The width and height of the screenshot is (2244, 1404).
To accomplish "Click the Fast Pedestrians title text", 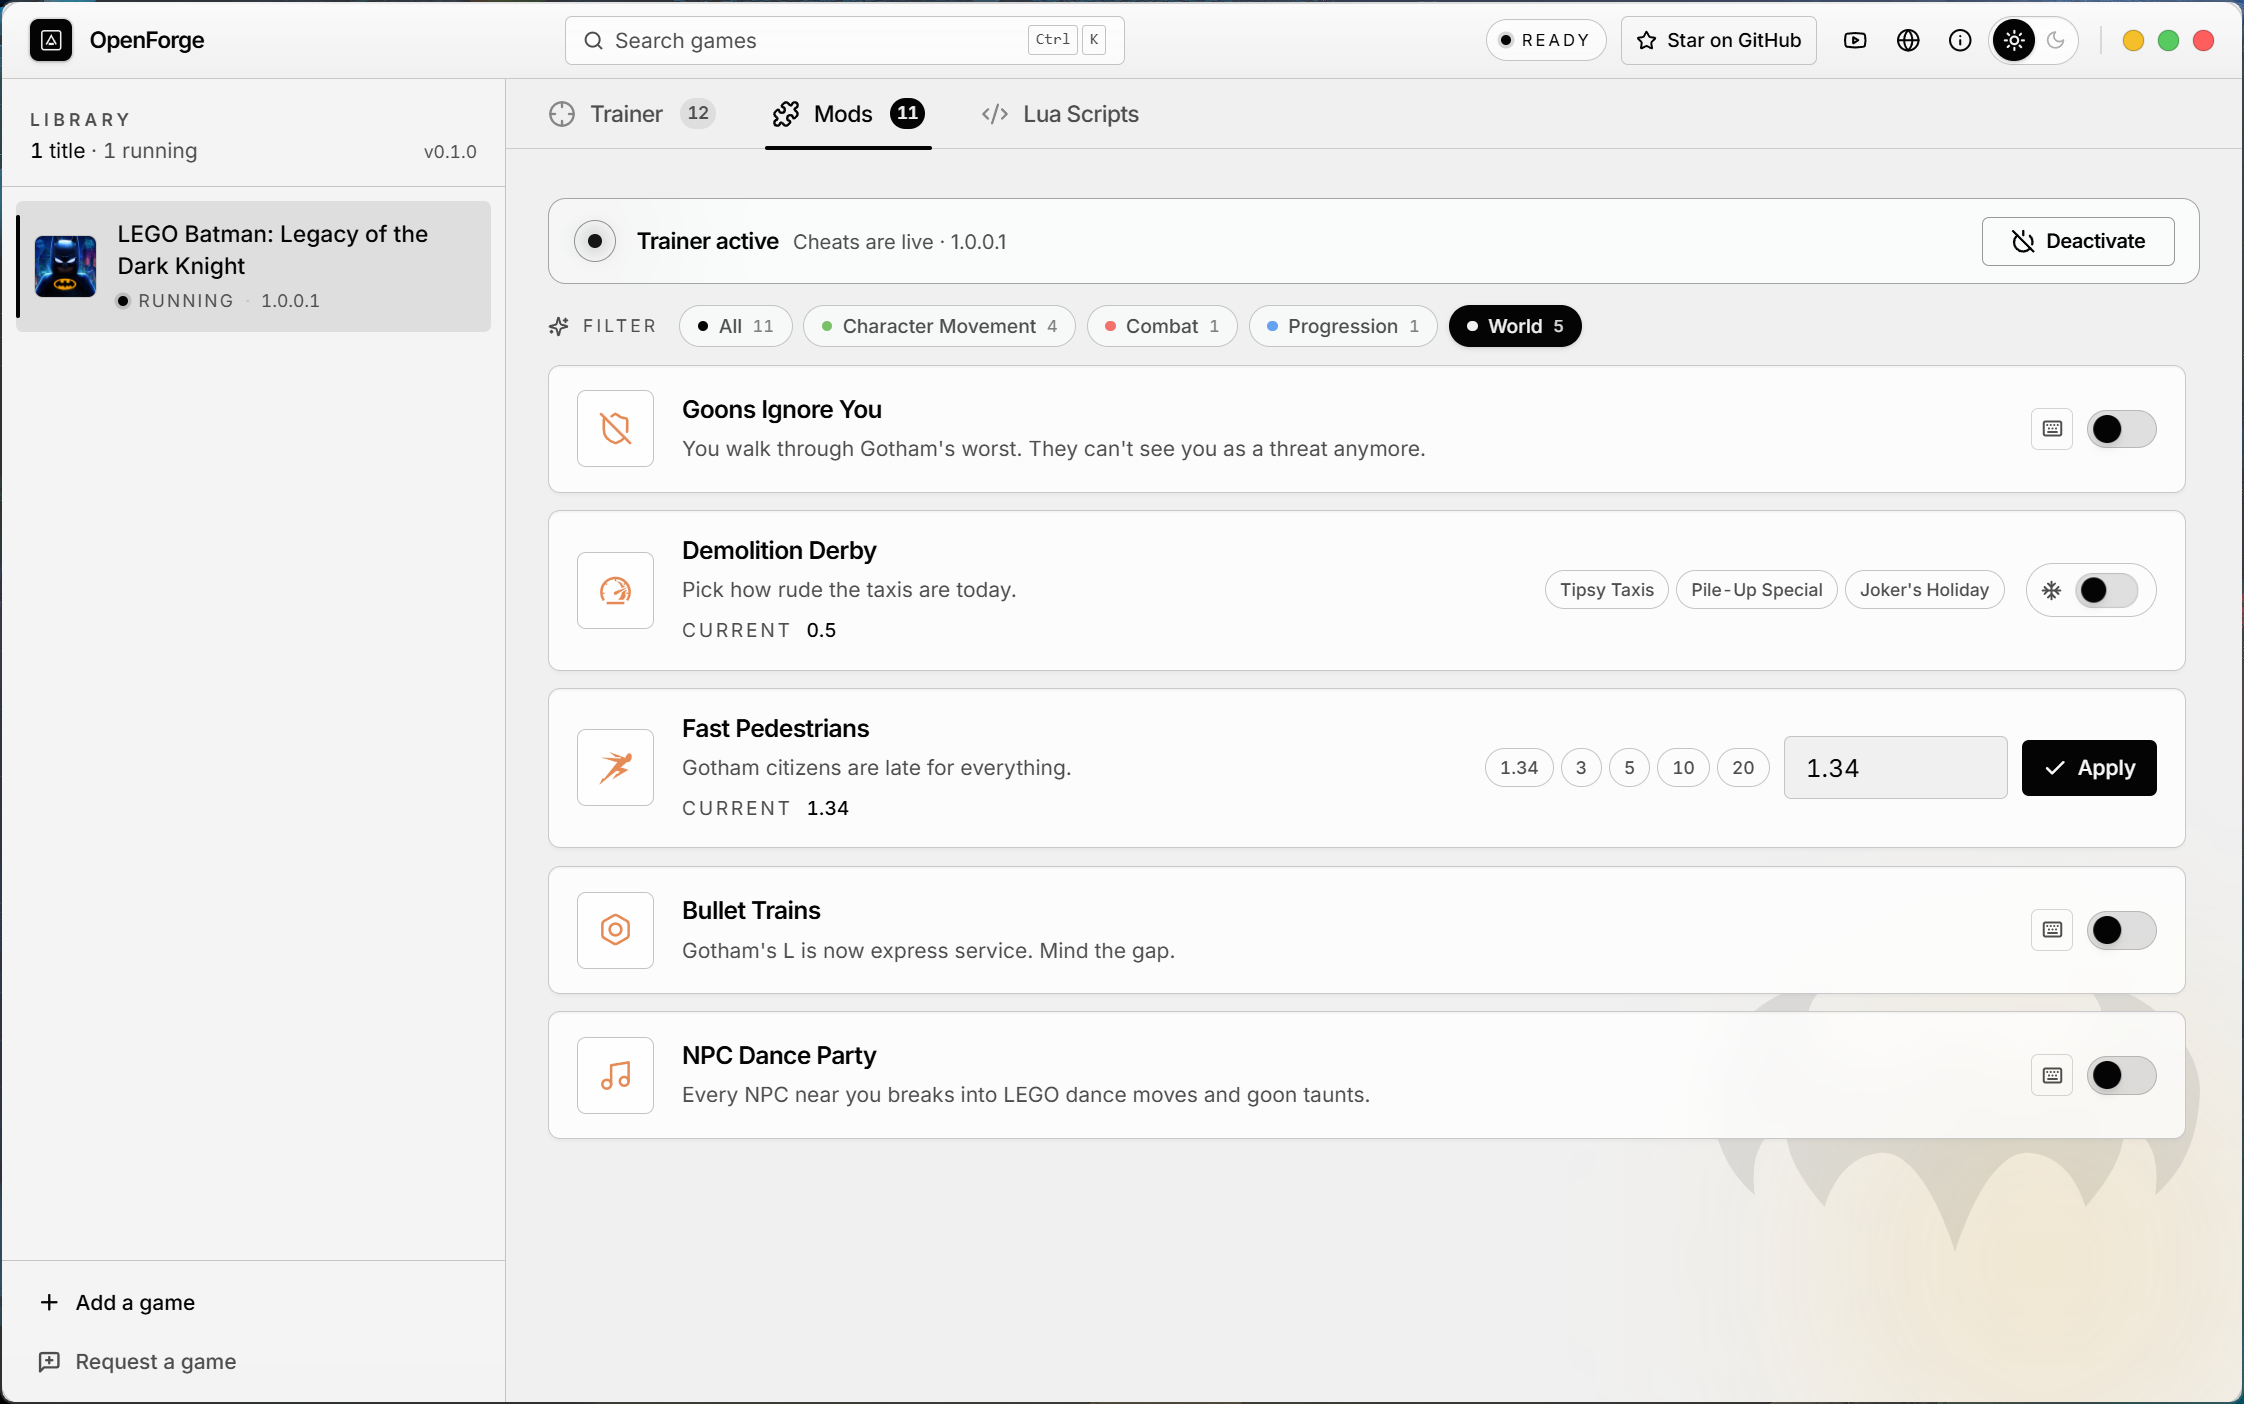I will [x=775, y=728].
